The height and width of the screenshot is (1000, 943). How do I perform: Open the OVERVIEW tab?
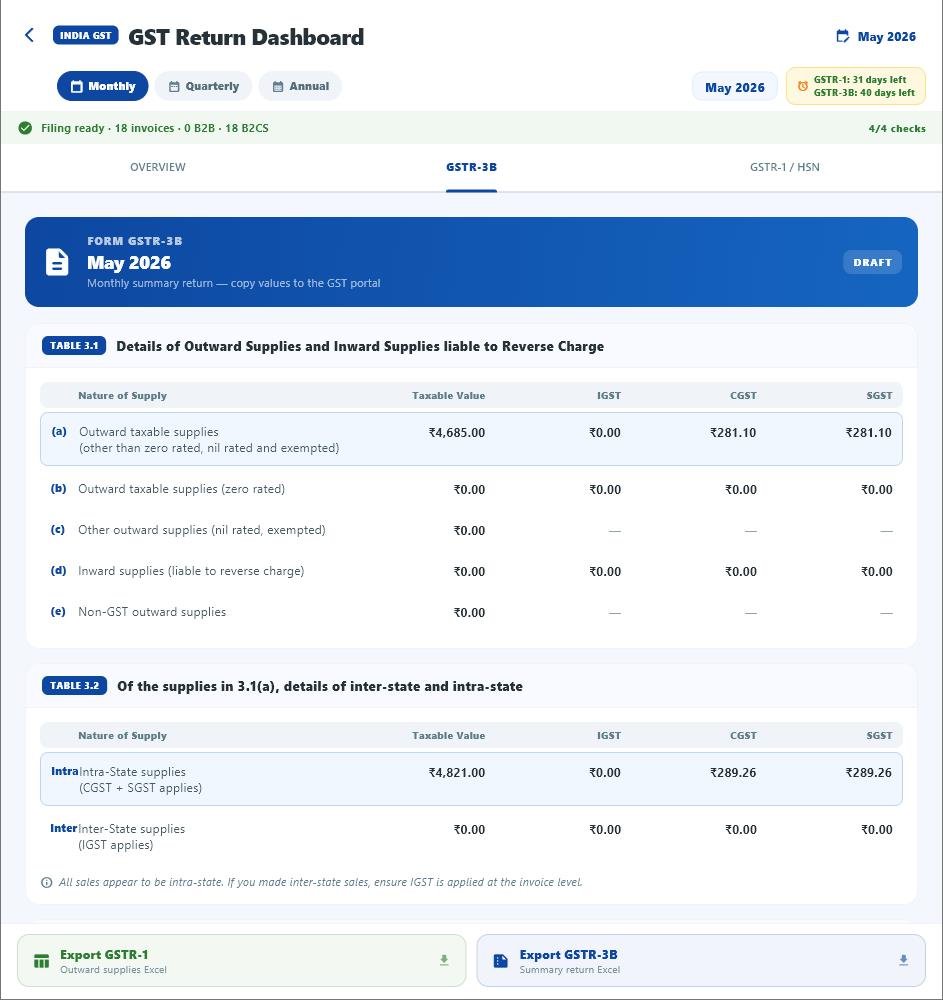click(x=157, y=167)
